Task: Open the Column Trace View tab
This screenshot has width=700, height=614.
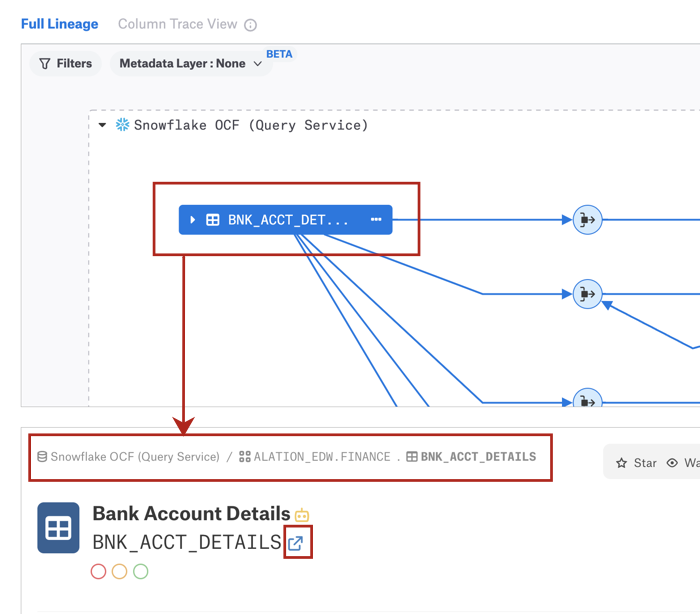Action: [x=177, y=24]
